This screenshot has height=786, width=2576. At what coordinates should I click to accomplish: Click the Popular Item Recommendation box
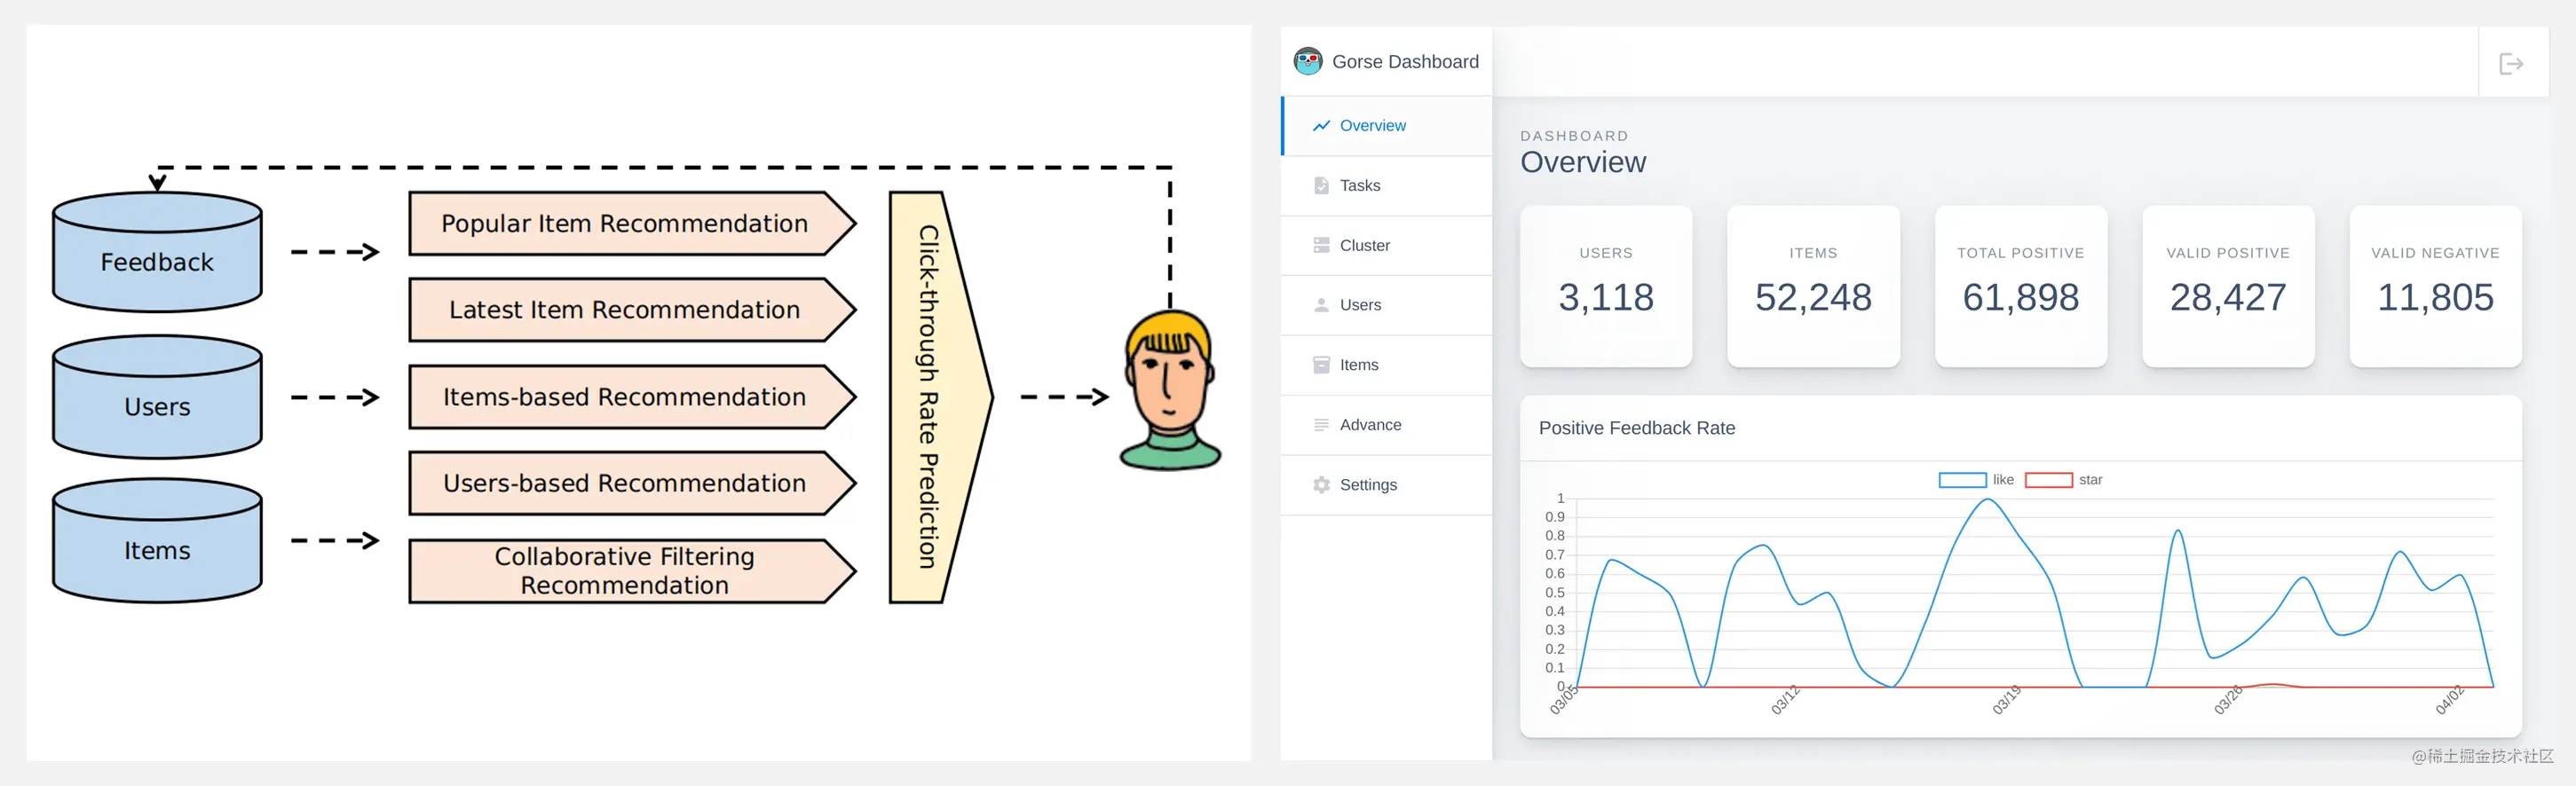click(x=632, y=224)
